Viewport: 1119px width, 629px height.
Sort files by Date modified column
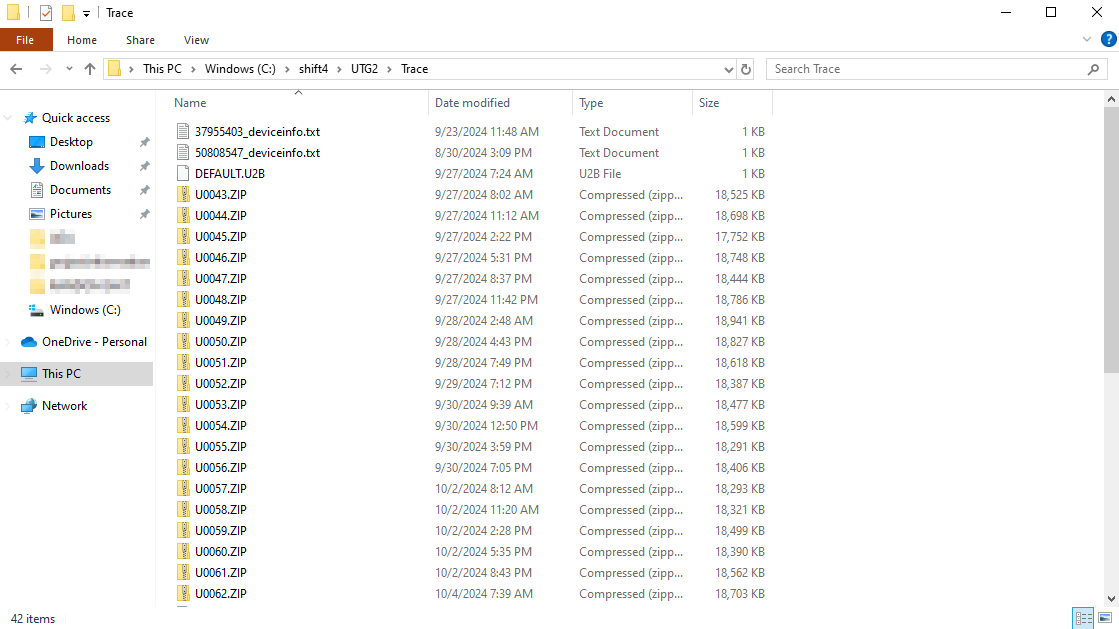point(472,103)
